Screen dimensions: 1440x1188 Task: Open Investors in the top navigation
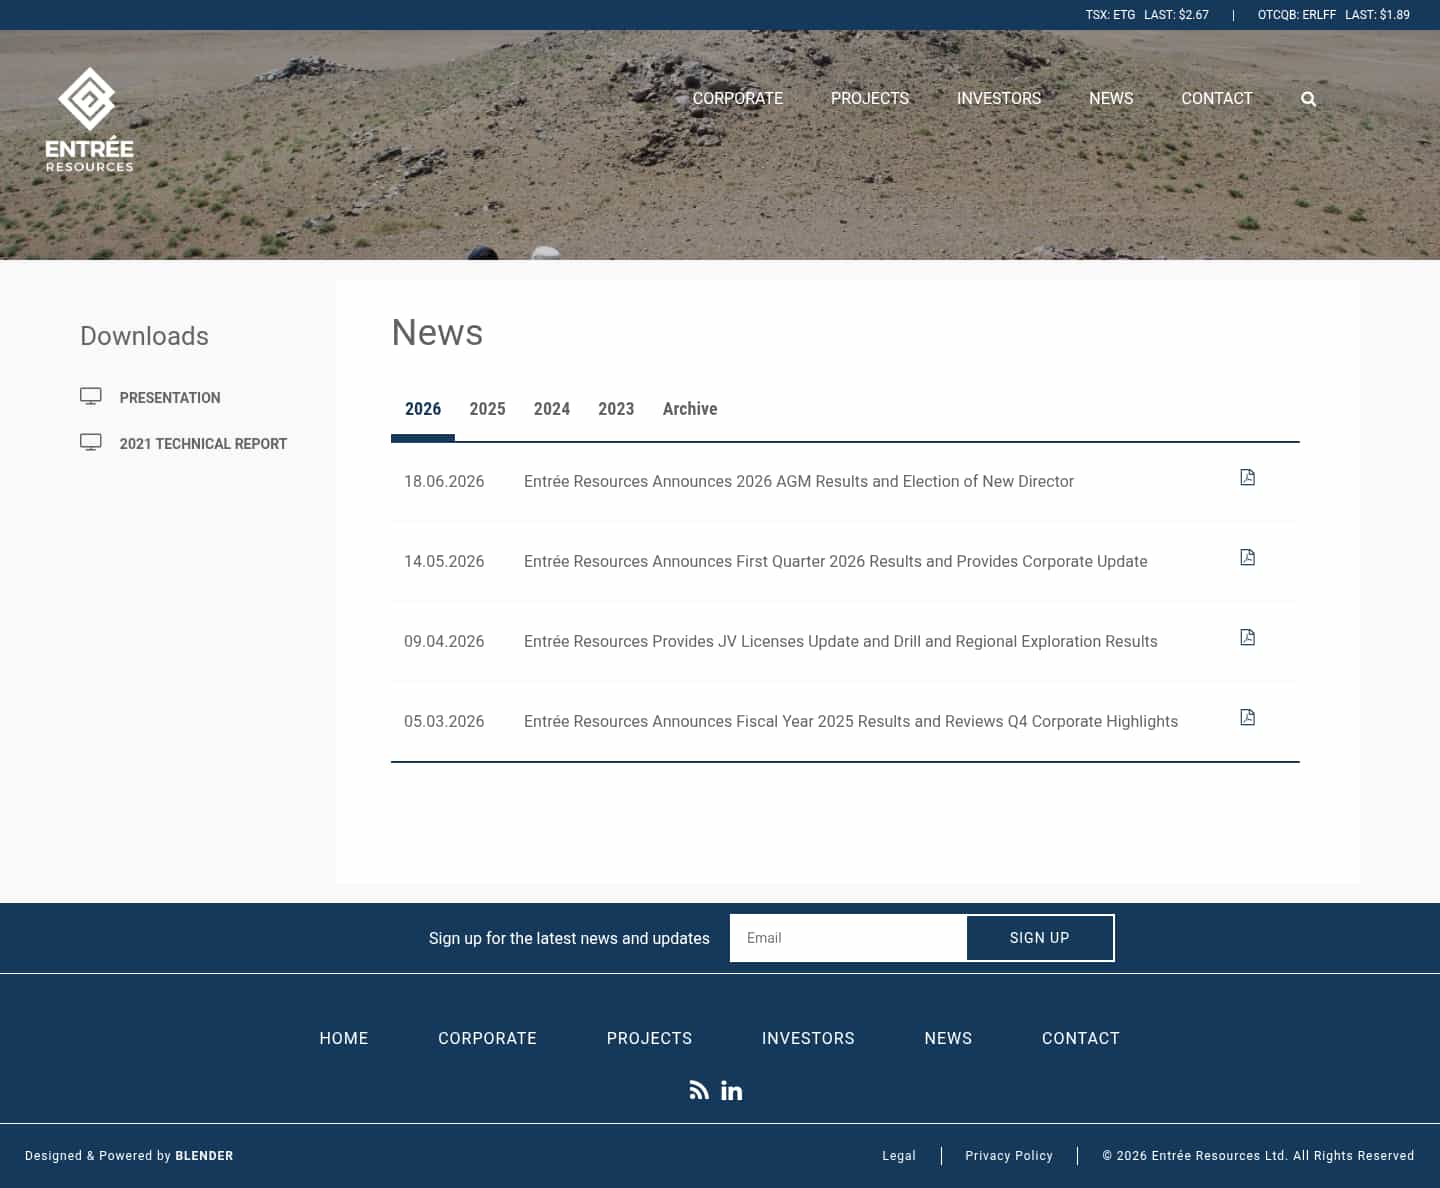pyautogui.click(x=999, y=98)
